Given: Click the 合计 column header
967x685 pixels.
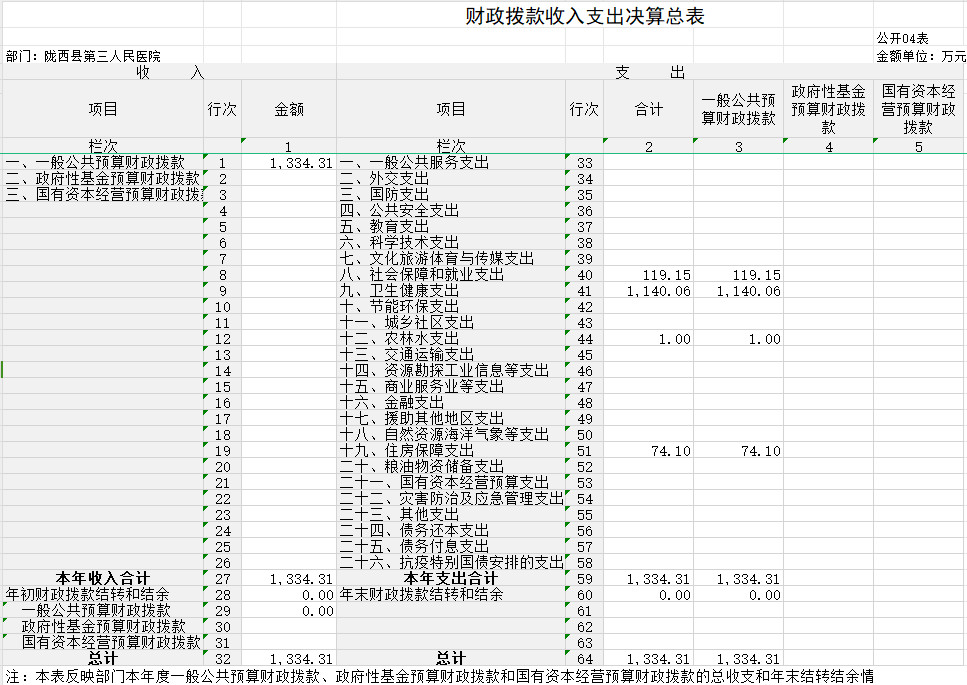Looking at the screenshot, I should coord(648,109).
